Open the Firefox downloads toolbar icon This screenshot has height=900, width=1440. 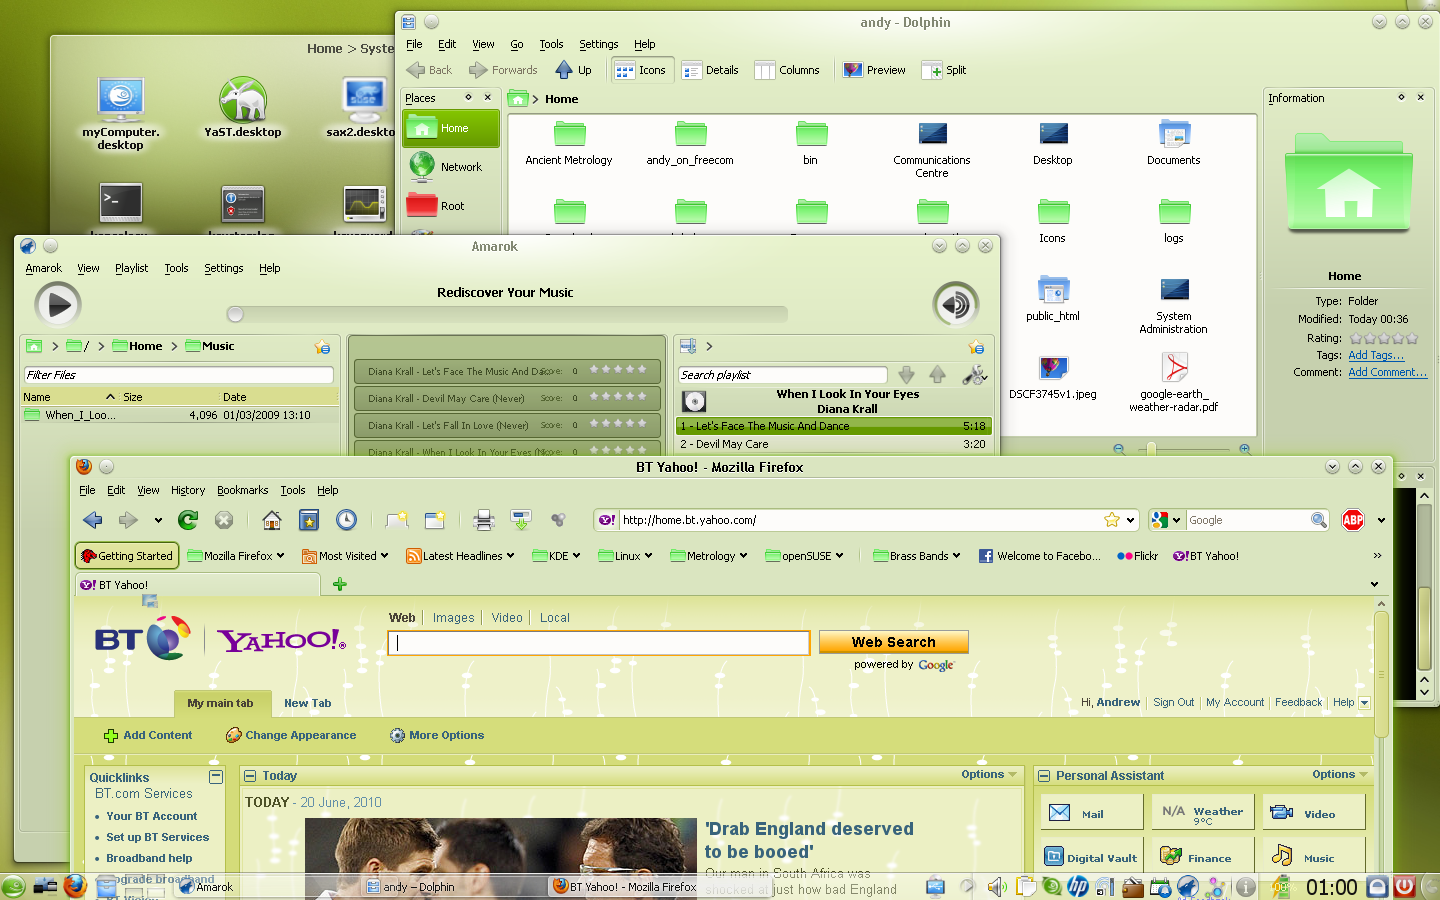click(x=521, y=520)
